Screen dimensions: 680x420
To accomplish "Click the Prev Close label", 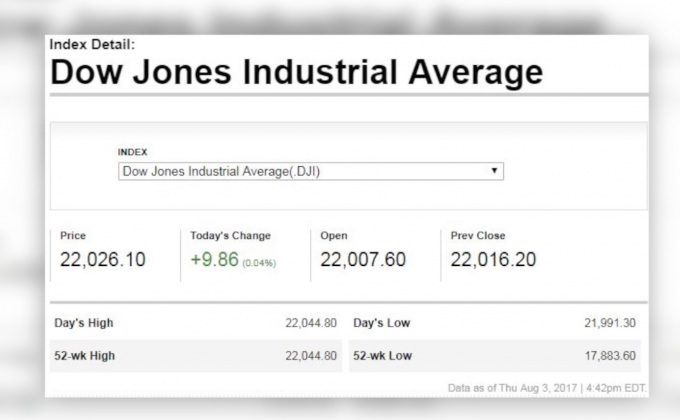I will click(478, 236).
